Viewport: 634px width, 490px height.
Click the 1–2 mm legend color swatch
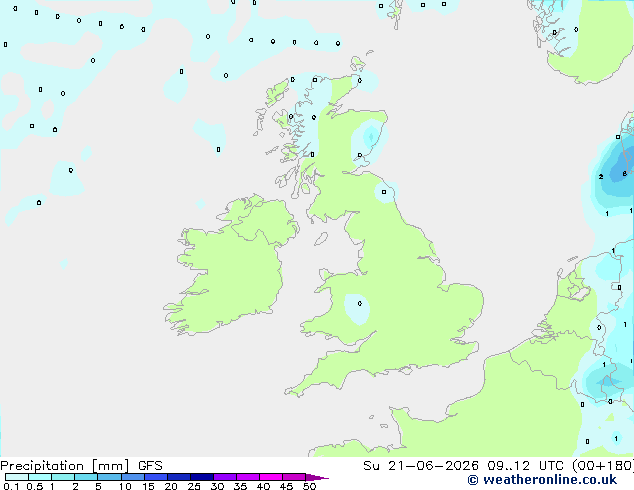[x=63, y=477]
